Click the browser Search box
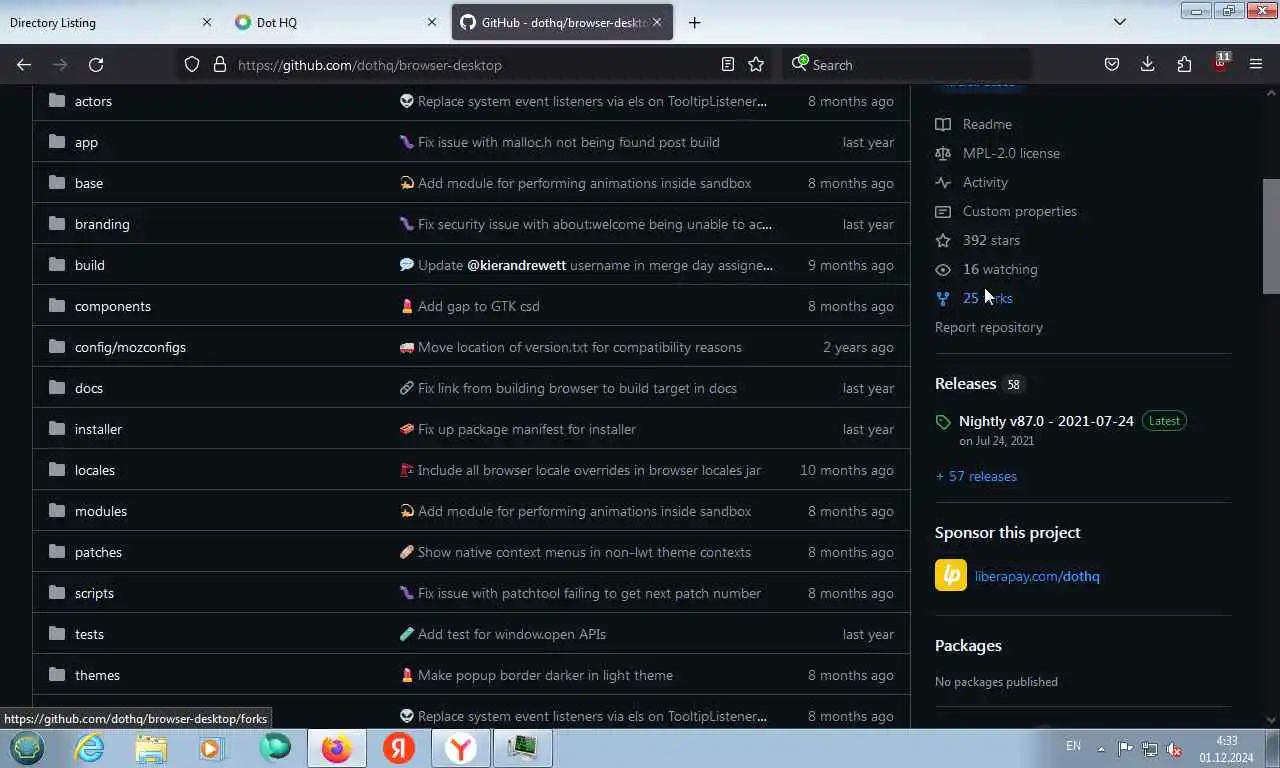Viewport: 1280px width, 768px height. coord(905,65)
